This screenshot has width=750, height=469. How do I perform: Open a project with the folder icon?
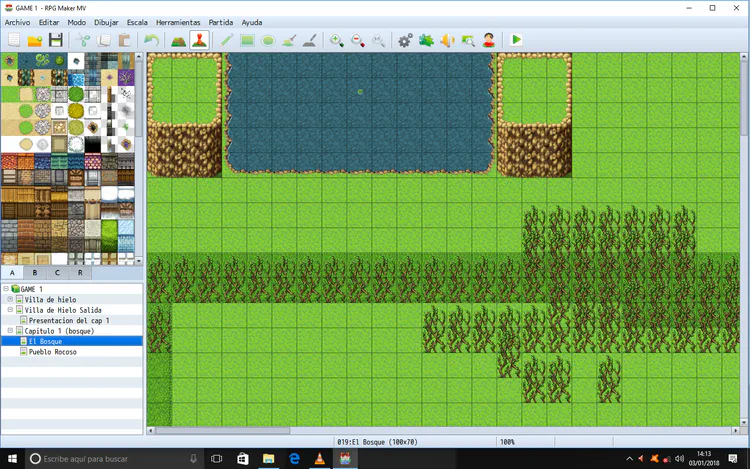point(35,40)
